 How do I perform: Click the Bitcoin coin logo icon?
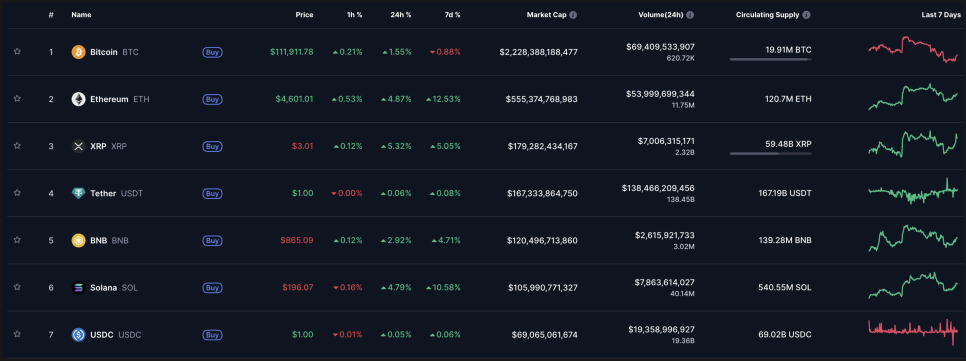tap(78, 52)
